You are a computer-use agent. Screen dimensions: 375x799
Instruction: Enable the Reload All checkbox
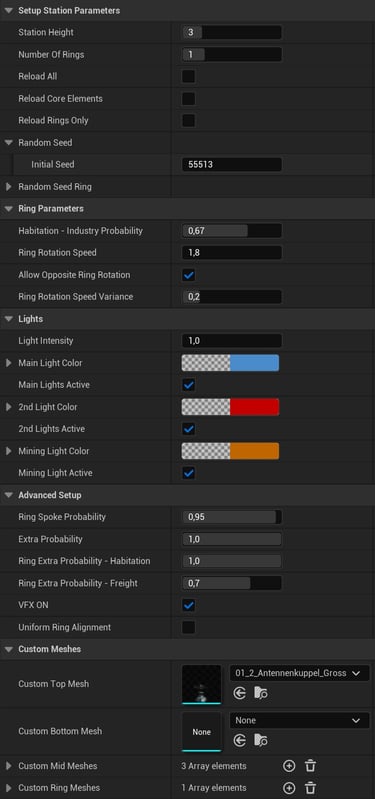pos(189,76)
